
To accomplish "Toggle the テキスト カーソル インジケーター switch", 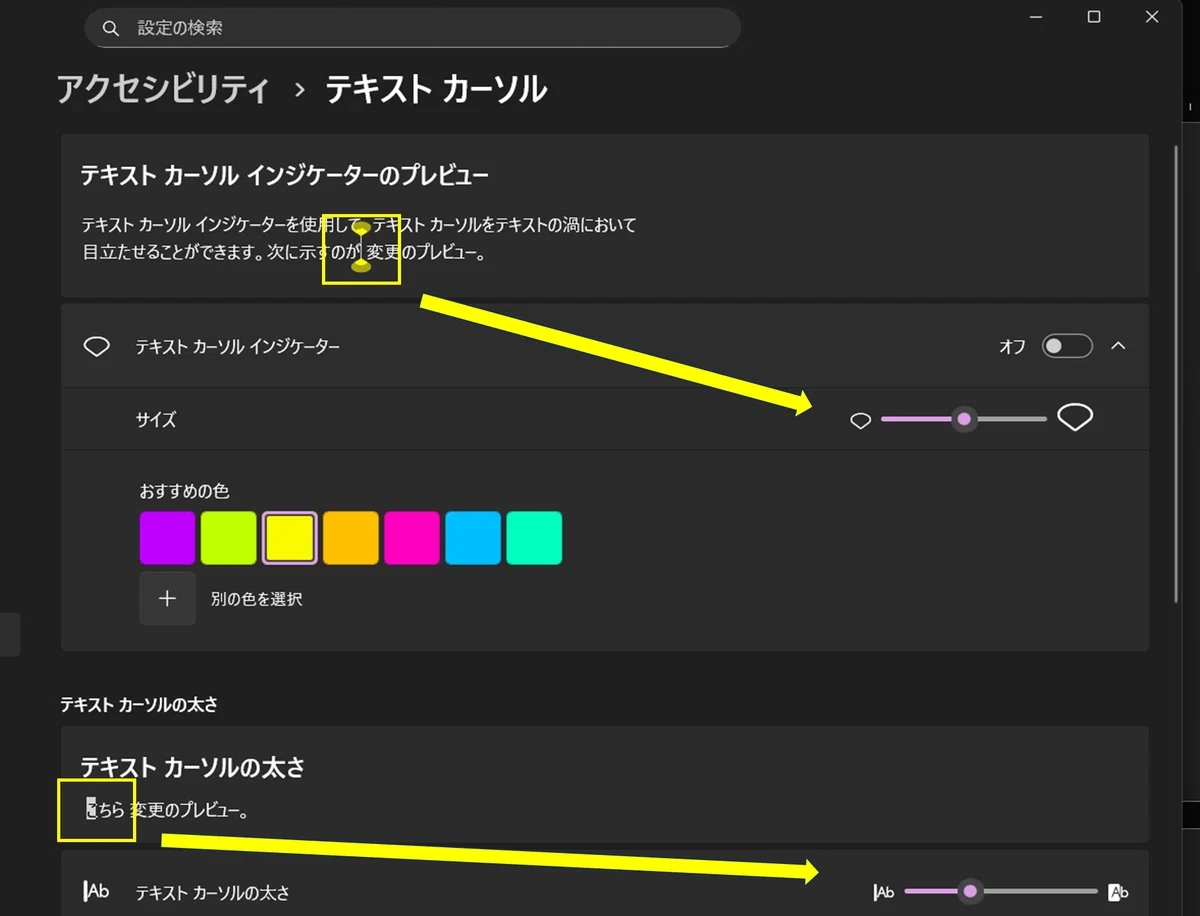I will point(1067,346).
